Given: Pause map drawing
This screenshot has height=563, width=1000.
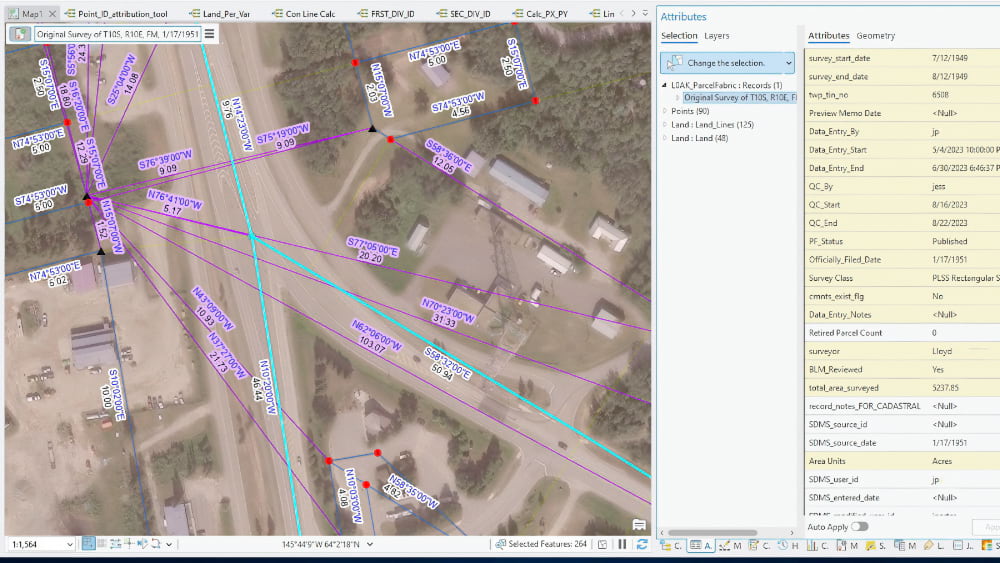Looking at the screenshot, I should 622,544.
